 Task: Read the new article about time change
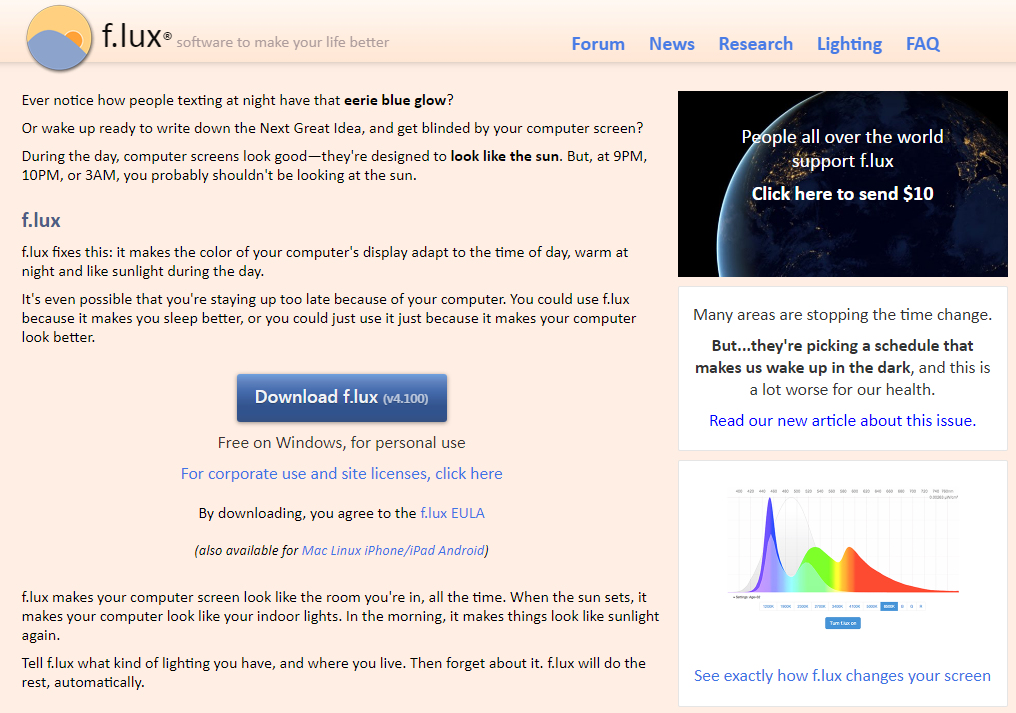coord(842,421)
